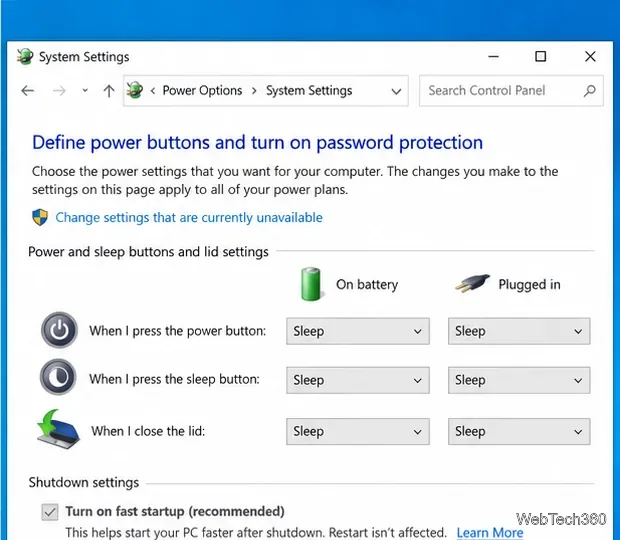Viewport: 620px width, 540px height.
Task: Open sleep button Plugged in dropdown
Action: click(x=519, y=380)
